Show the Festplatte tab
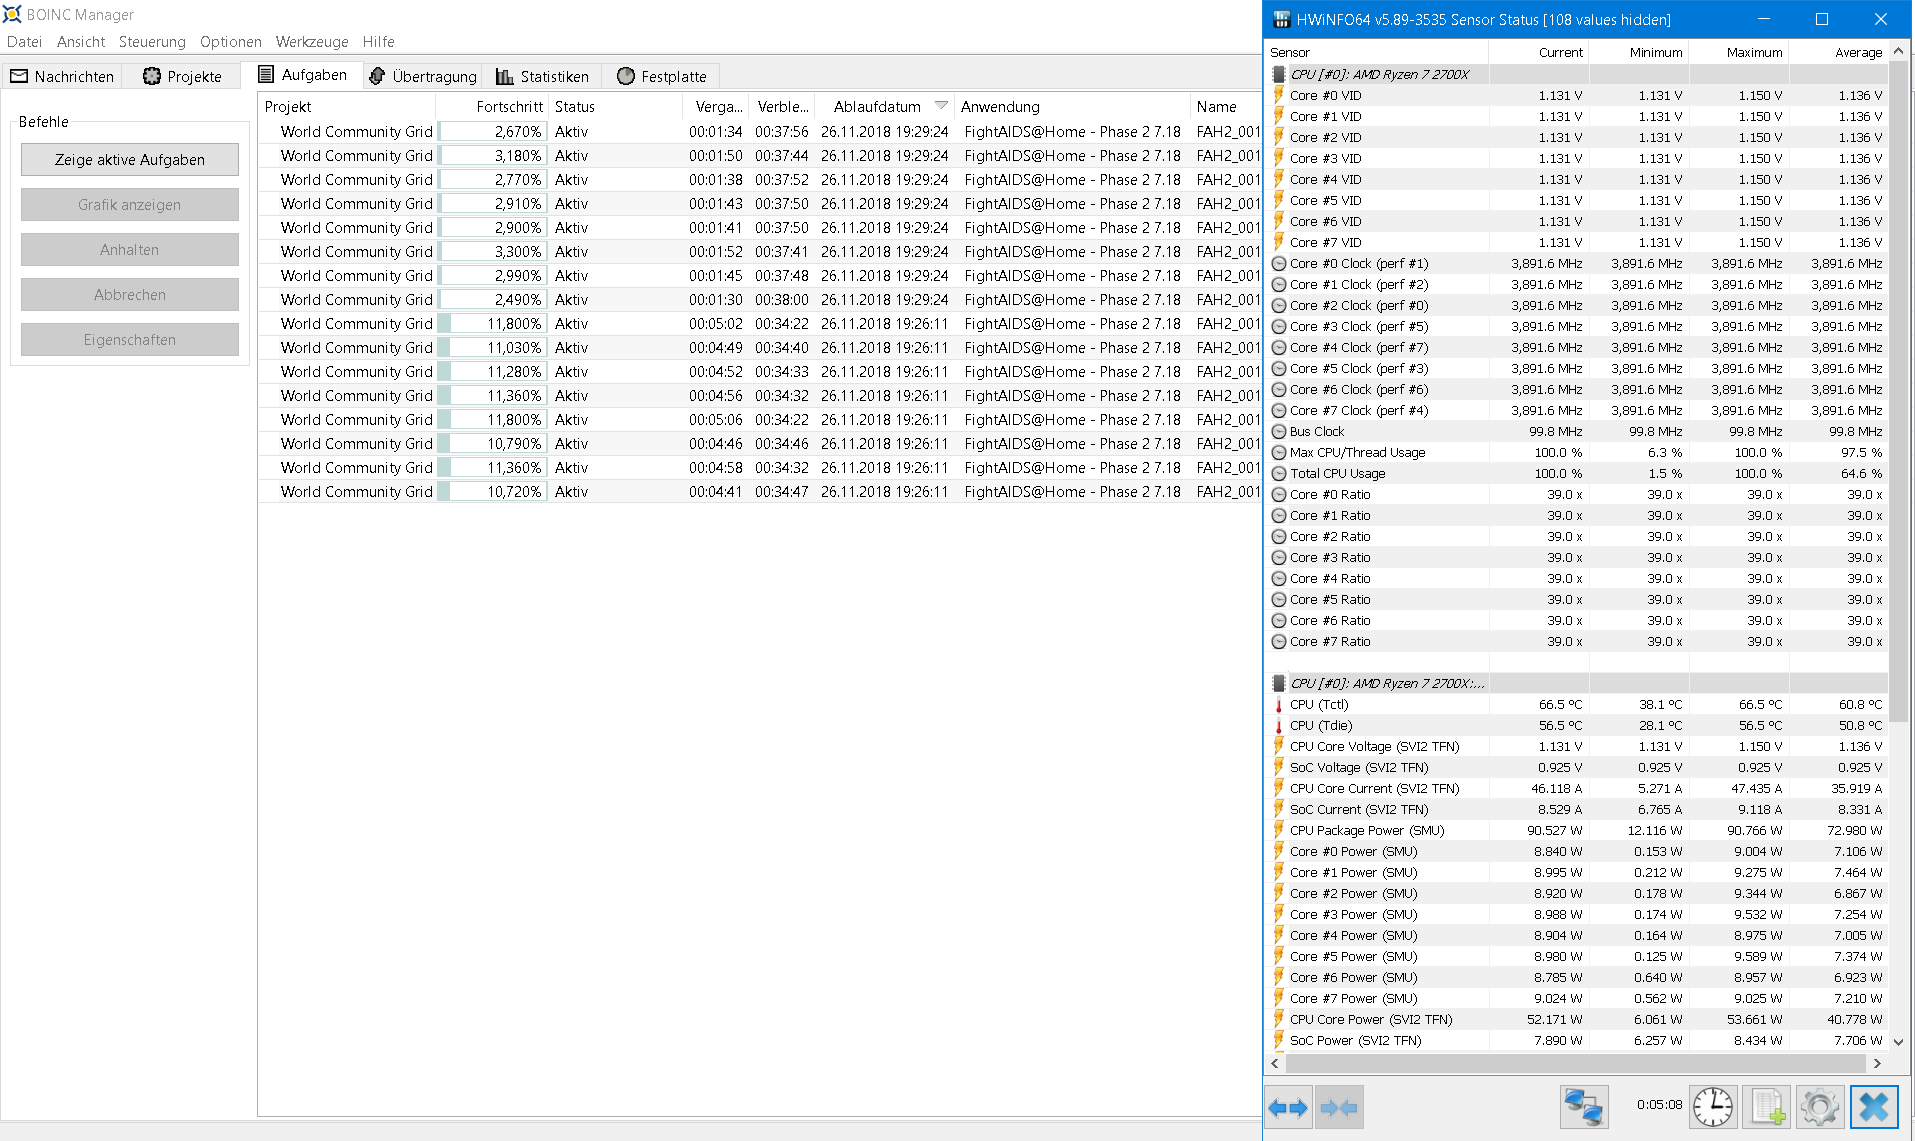This screenshot has width=1915, height=1141. [x=661, y=76]
